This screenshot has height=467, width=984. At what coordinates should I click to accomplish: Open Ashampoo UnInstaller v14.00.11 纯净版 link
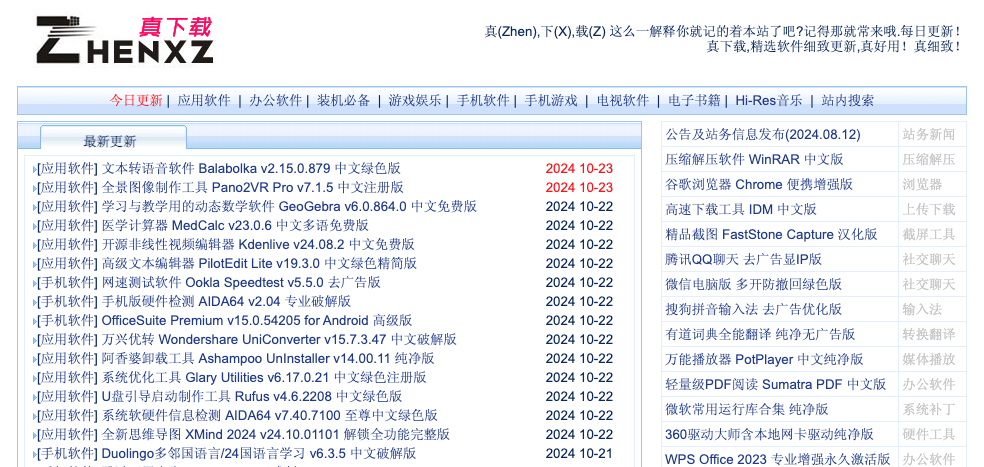[268, 358]
